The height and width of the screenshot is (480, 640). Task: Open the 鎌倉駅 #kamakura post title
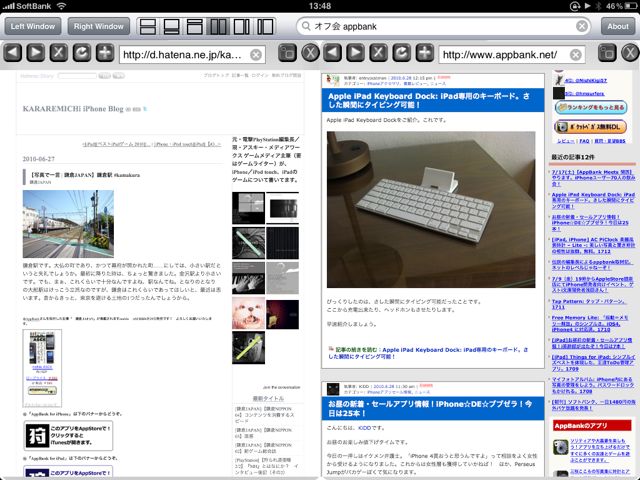[x=85, y=175]
